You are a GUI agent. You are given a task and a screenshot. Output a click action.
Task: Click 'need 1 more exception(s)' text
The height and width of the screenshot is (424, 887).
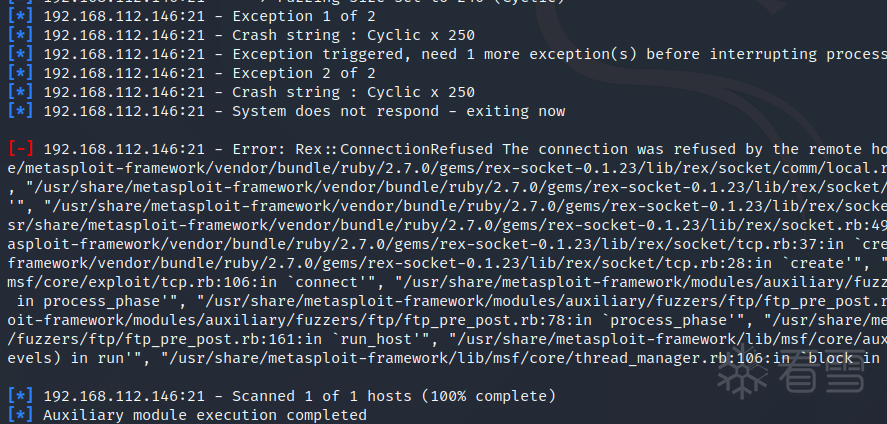[529, 54]
